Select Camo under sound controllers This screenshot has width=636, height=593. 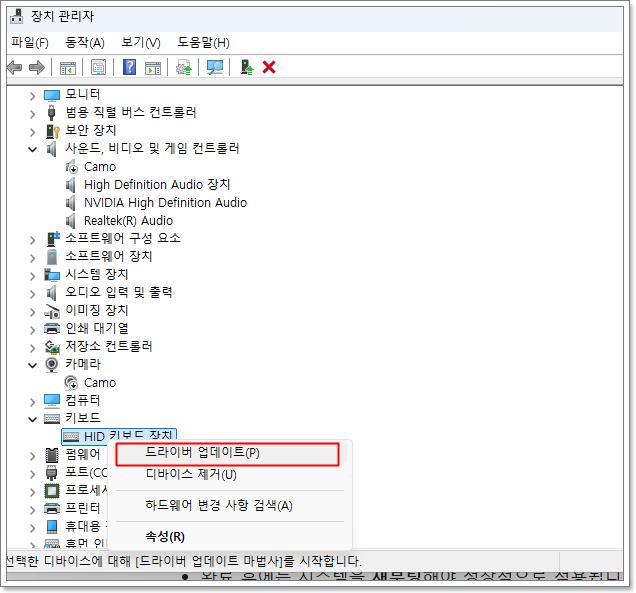(x=100, y=167)
